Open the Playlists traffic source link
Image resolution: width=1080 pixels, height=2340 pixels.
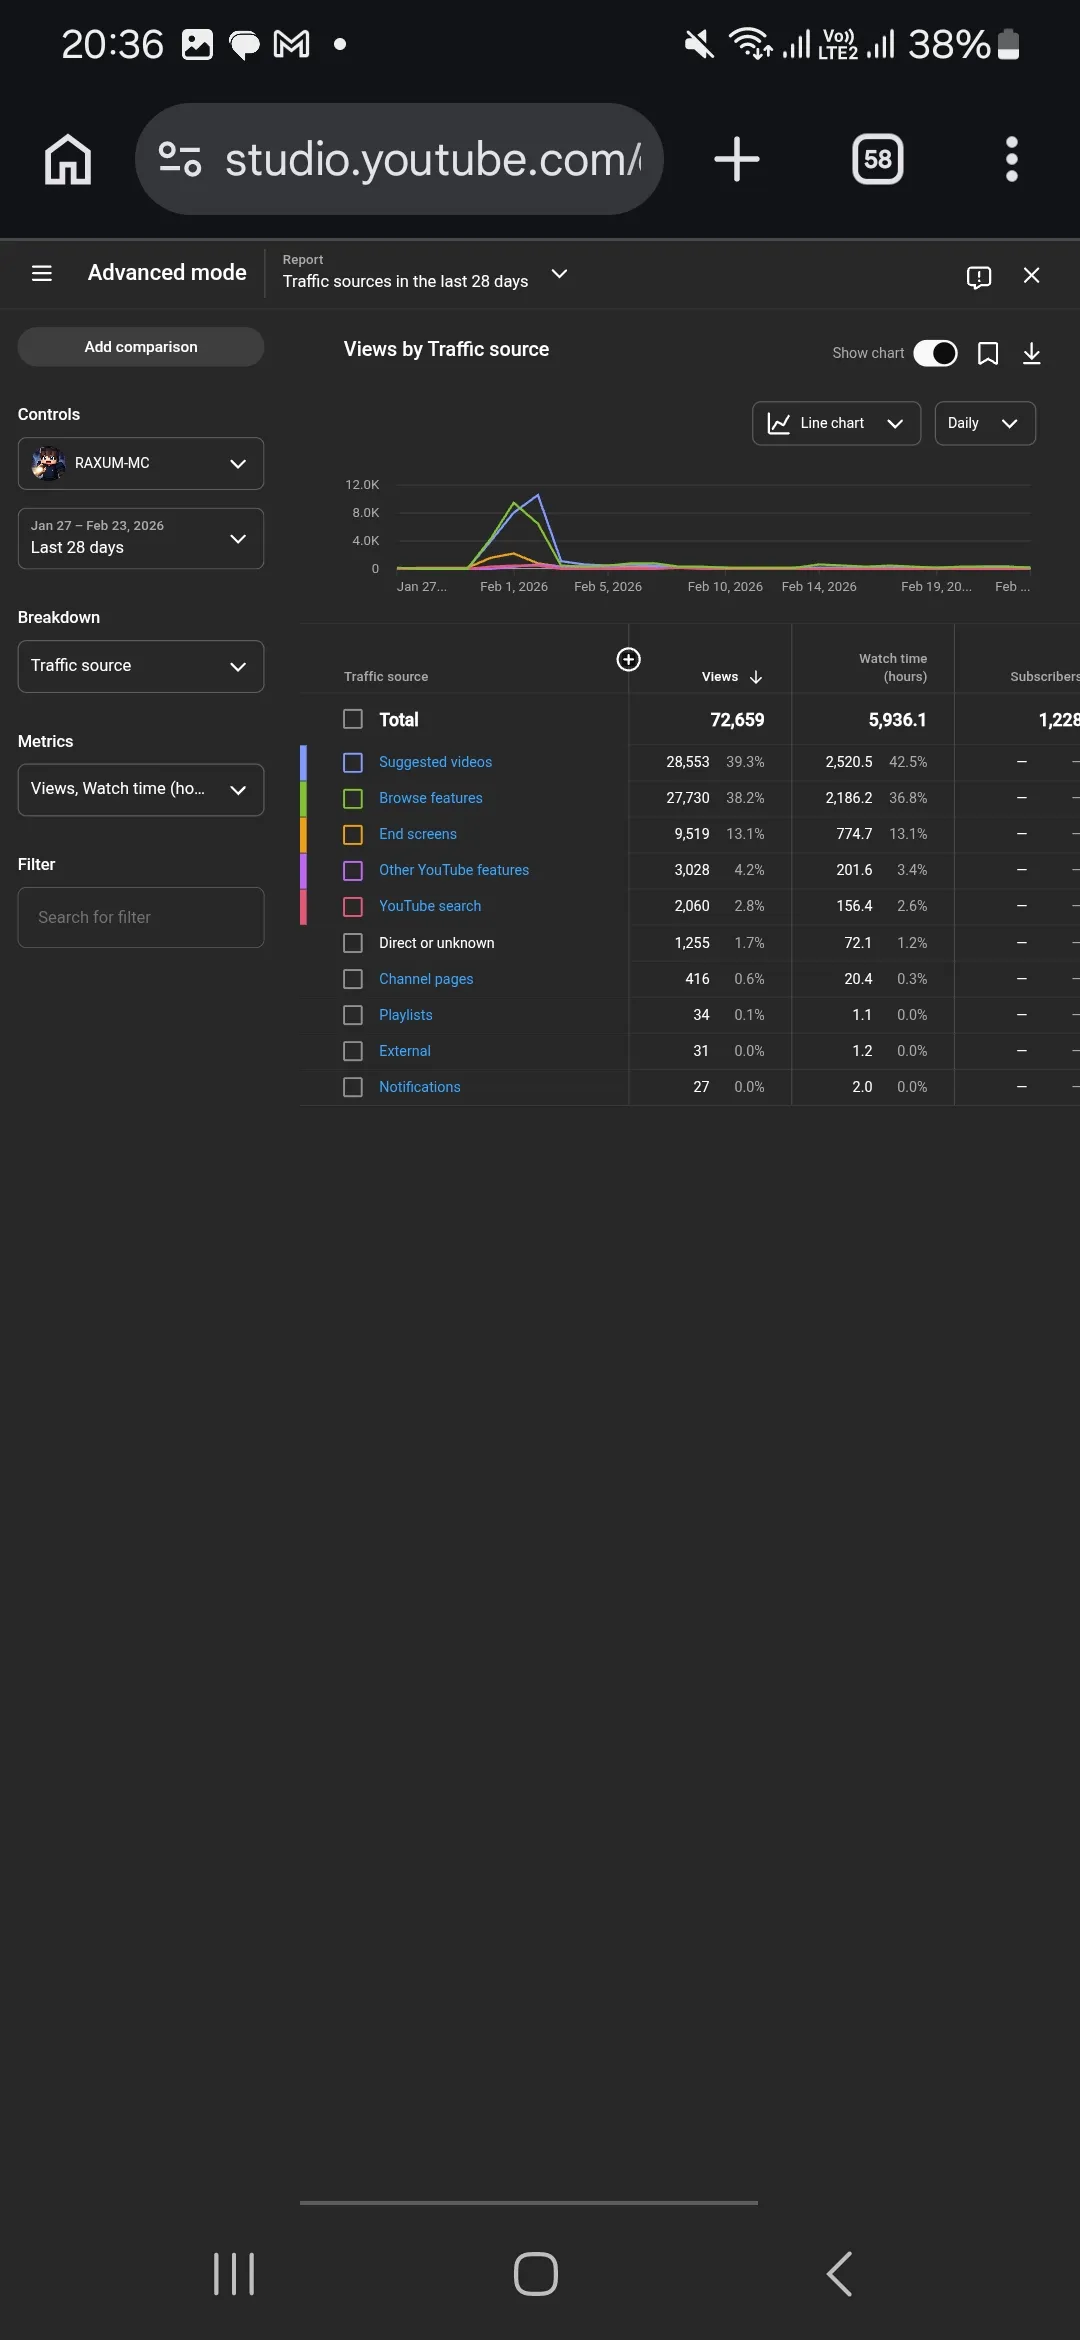[x=406, y=1015]
